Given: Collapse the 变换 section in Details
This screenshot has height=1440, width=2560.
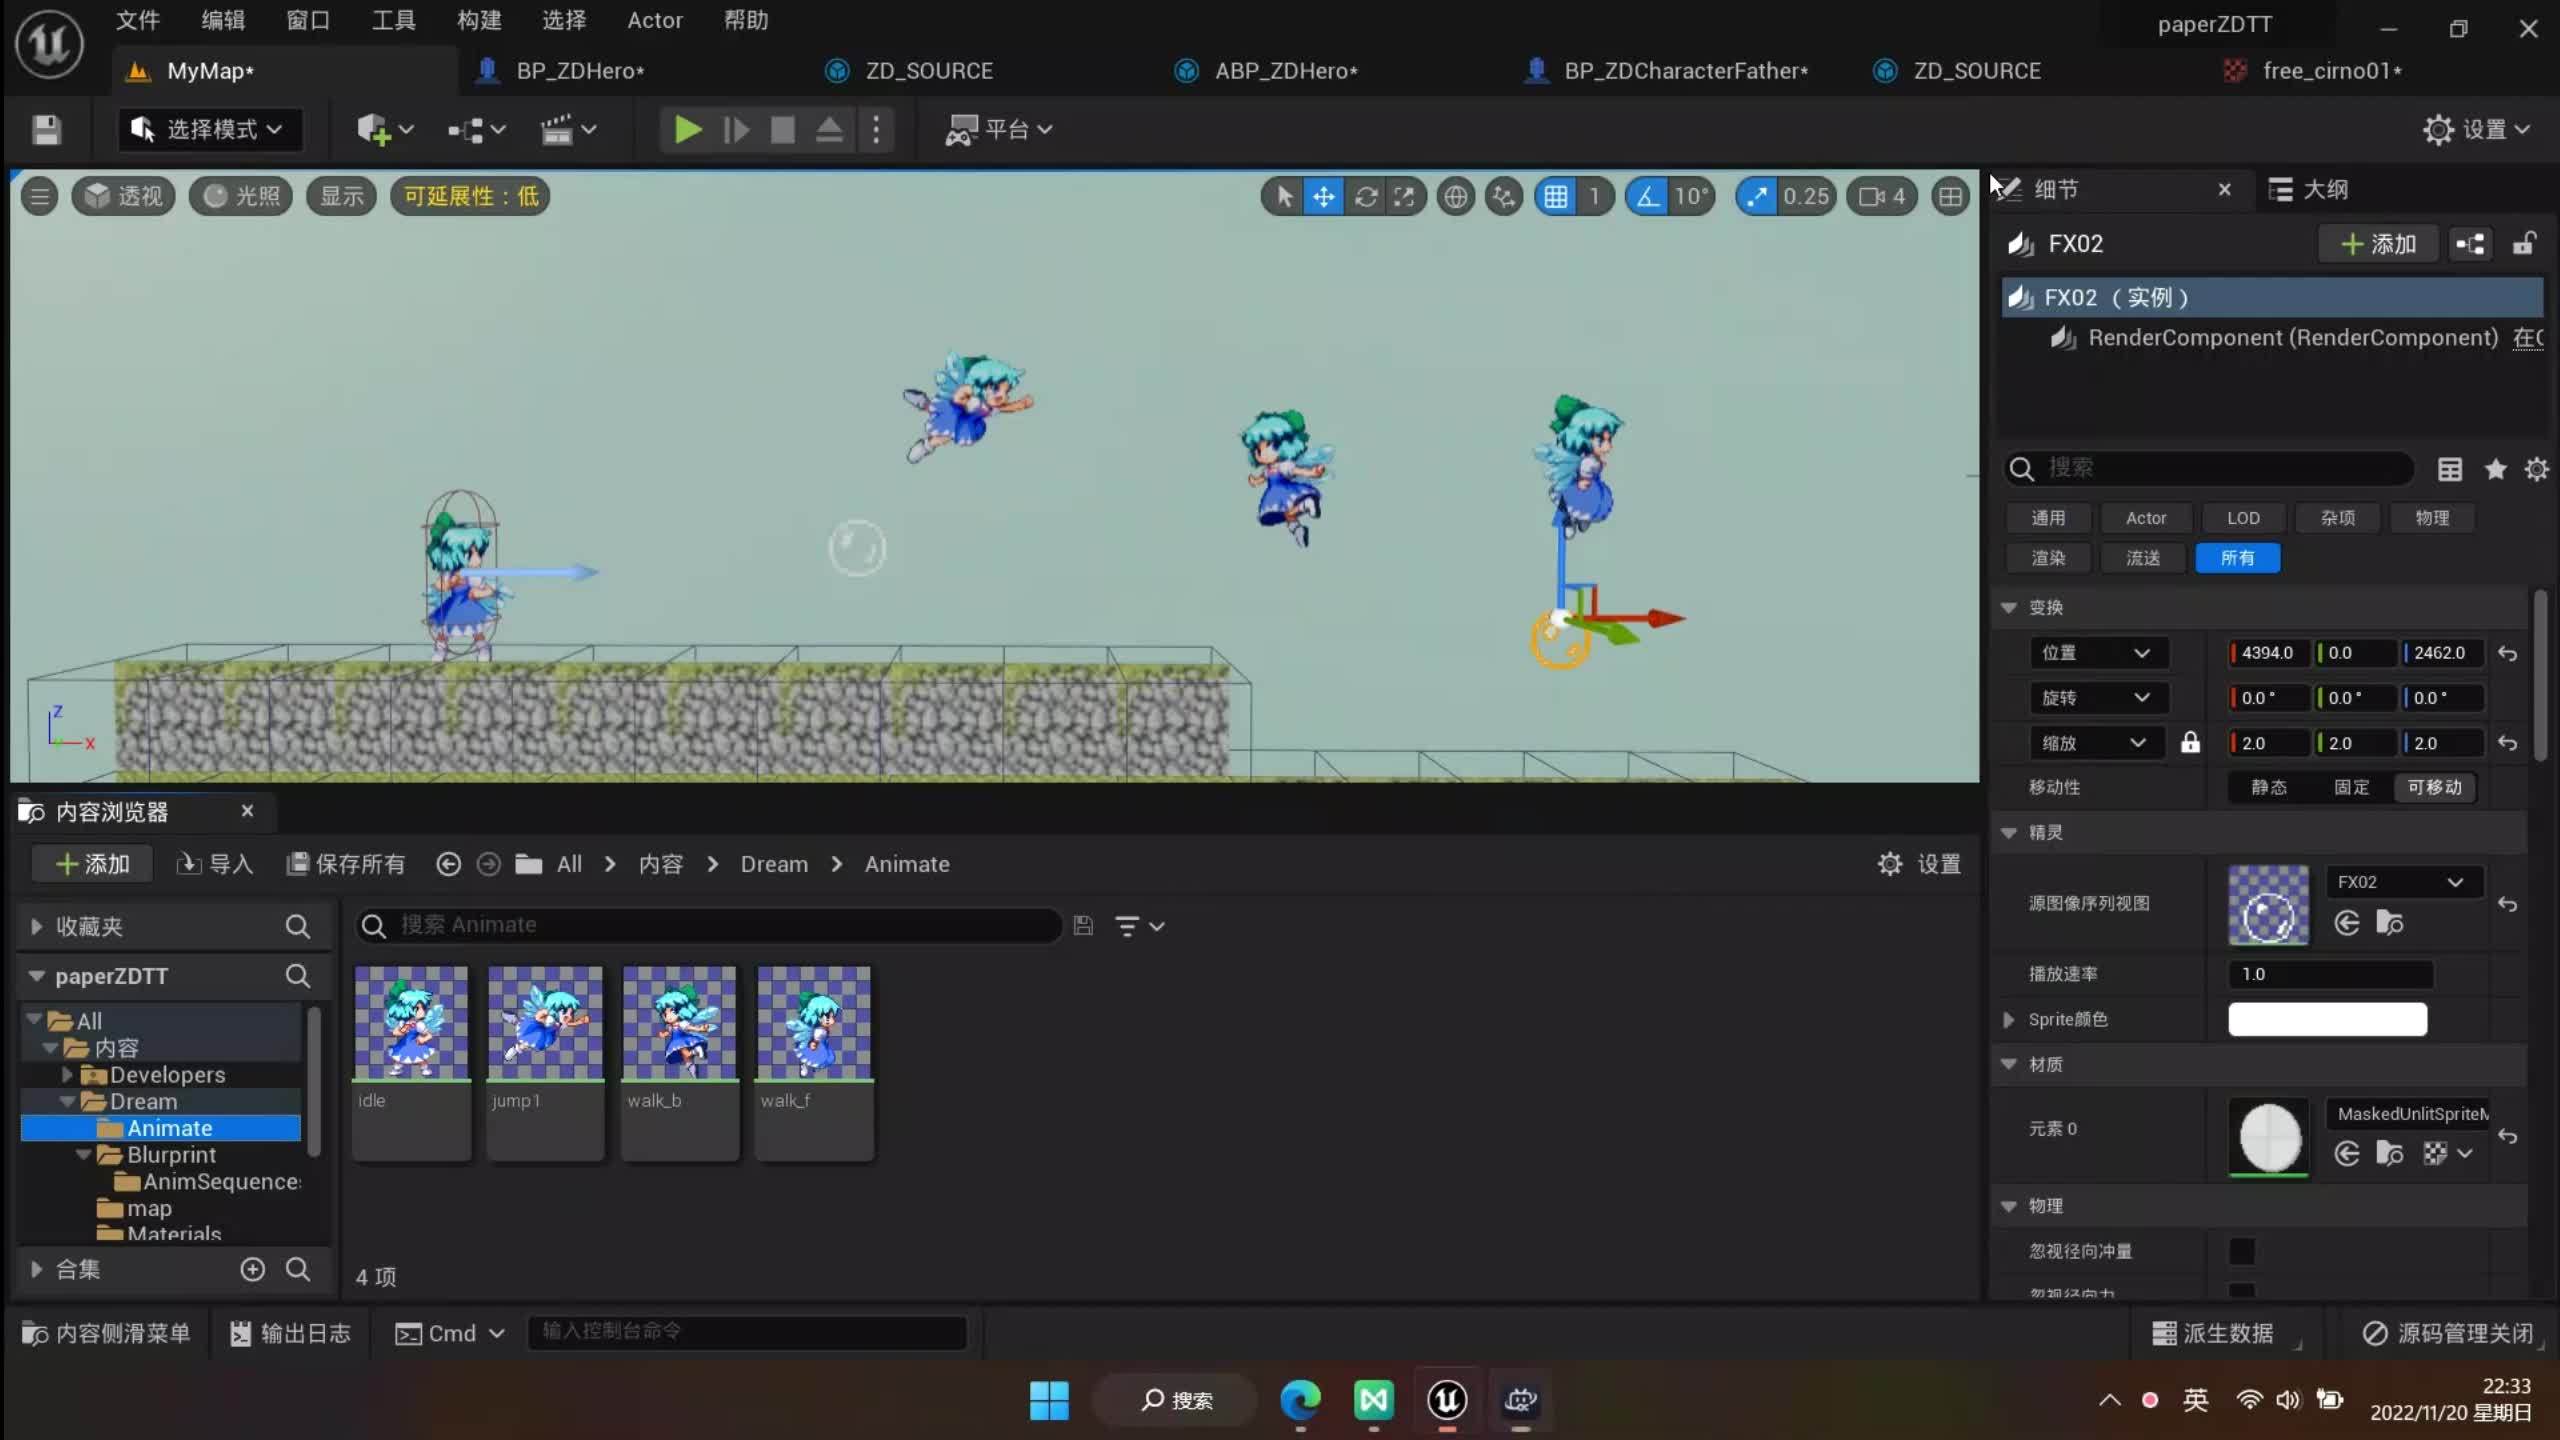Looking at the screenshot, I should [2010, 607].
